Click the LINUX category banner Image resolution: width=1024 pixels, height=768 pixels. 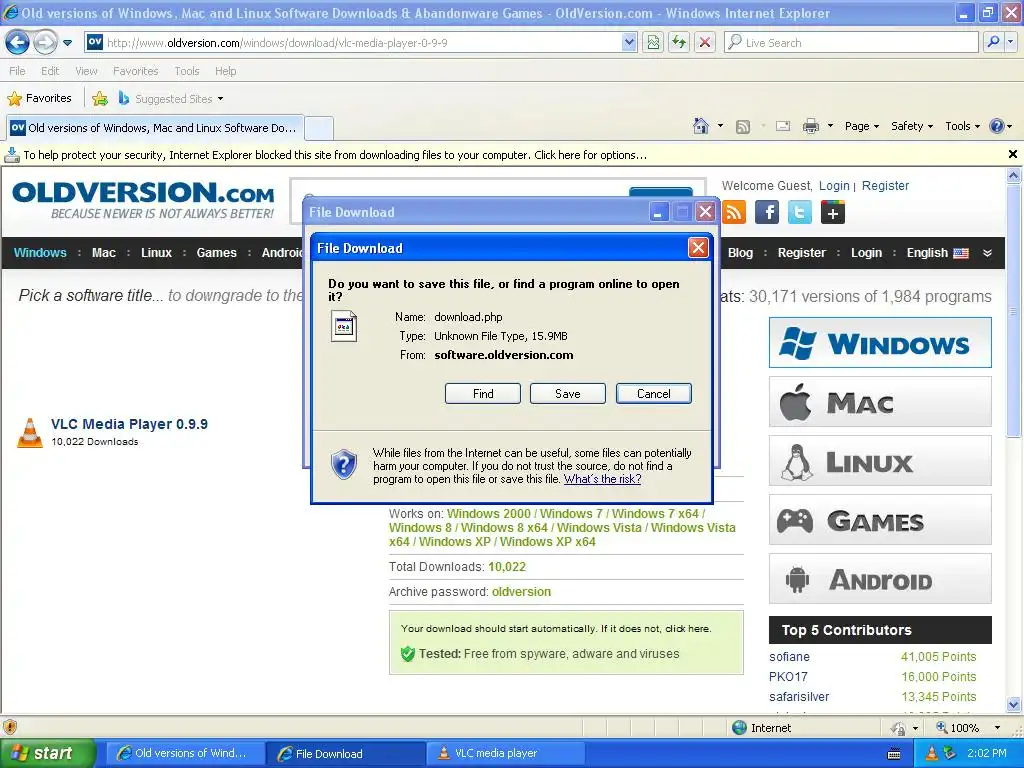point(880,461)
